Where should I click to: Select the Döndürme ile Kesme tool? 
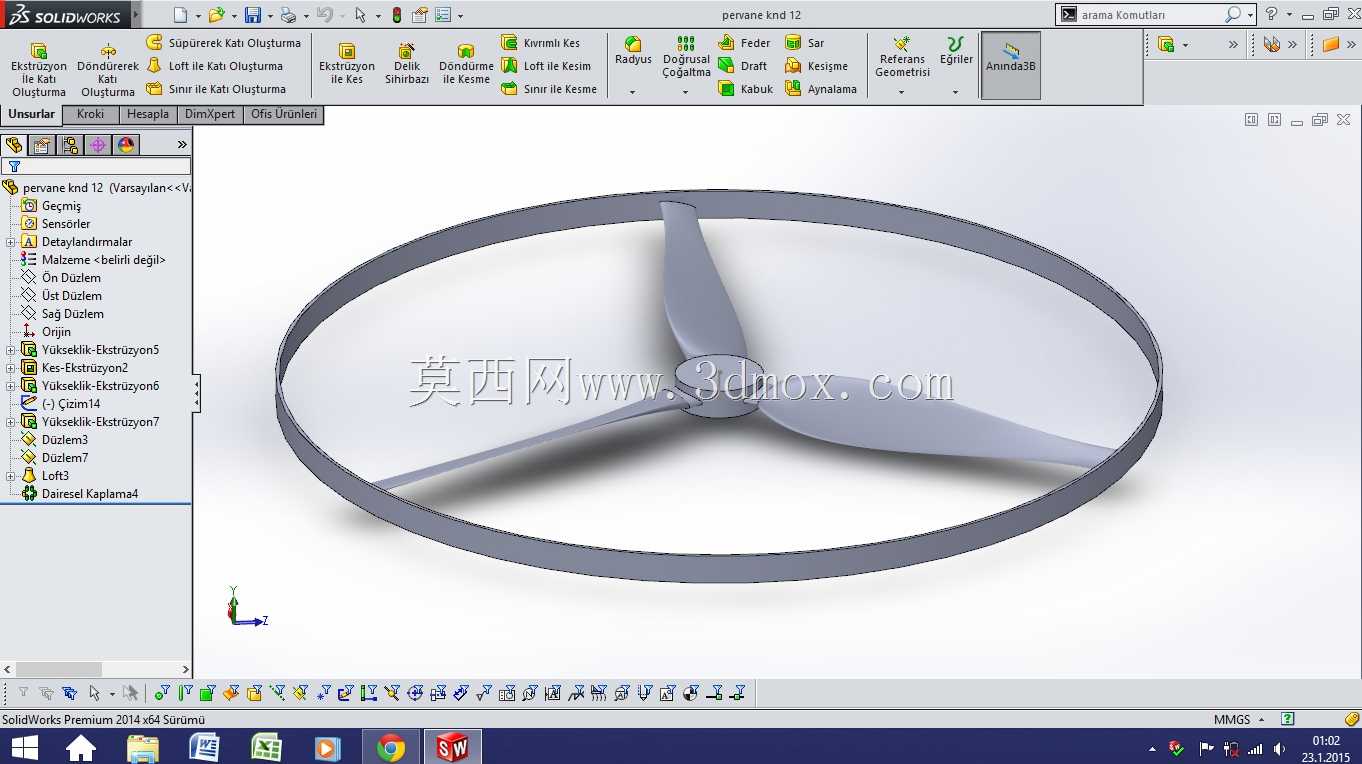pos(466,63)
